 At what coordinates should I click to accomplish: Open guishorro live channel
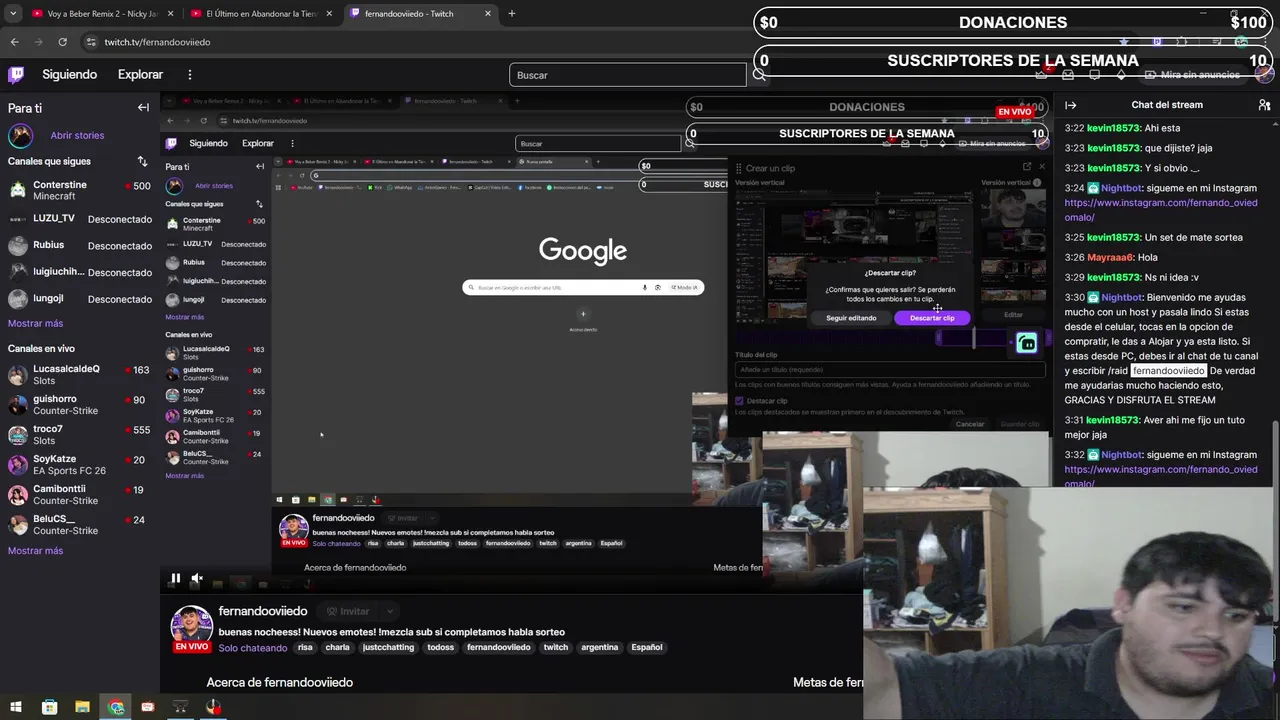pos(79,405)
